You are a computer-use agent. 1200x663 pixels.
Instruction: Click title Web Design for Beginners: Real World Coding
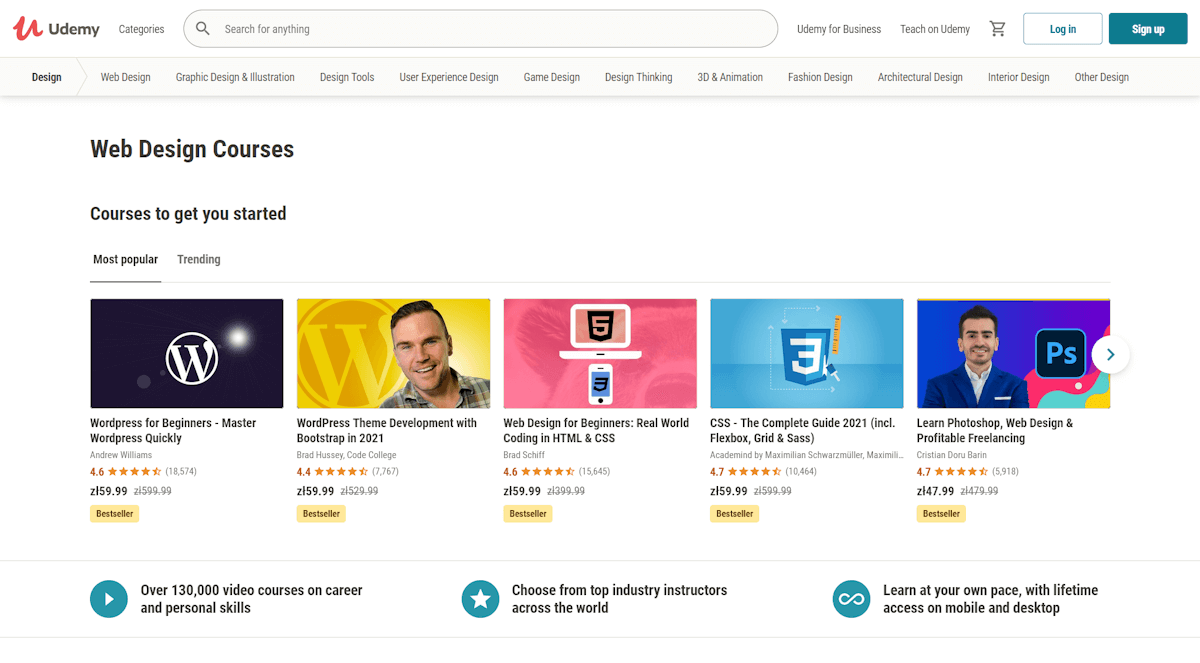point(596,431)
